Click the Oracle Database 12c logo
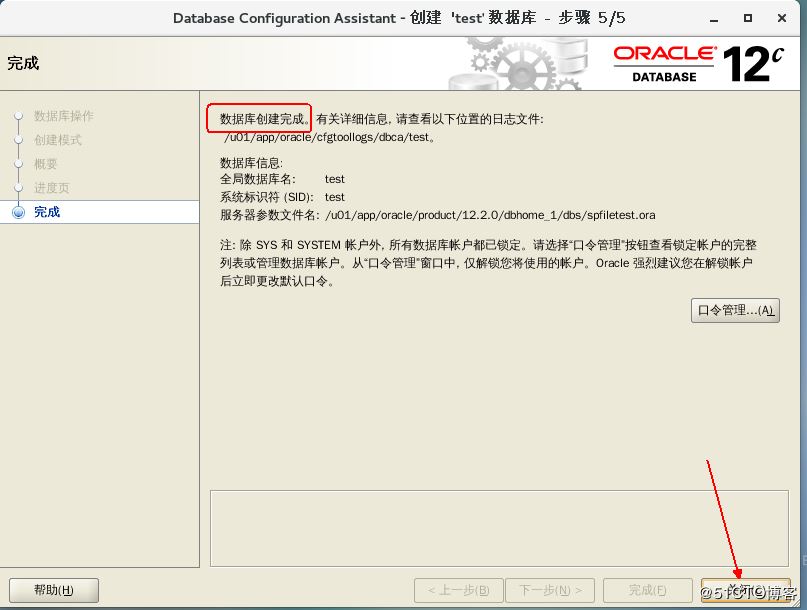807x610 pixels. click(699, 64)
